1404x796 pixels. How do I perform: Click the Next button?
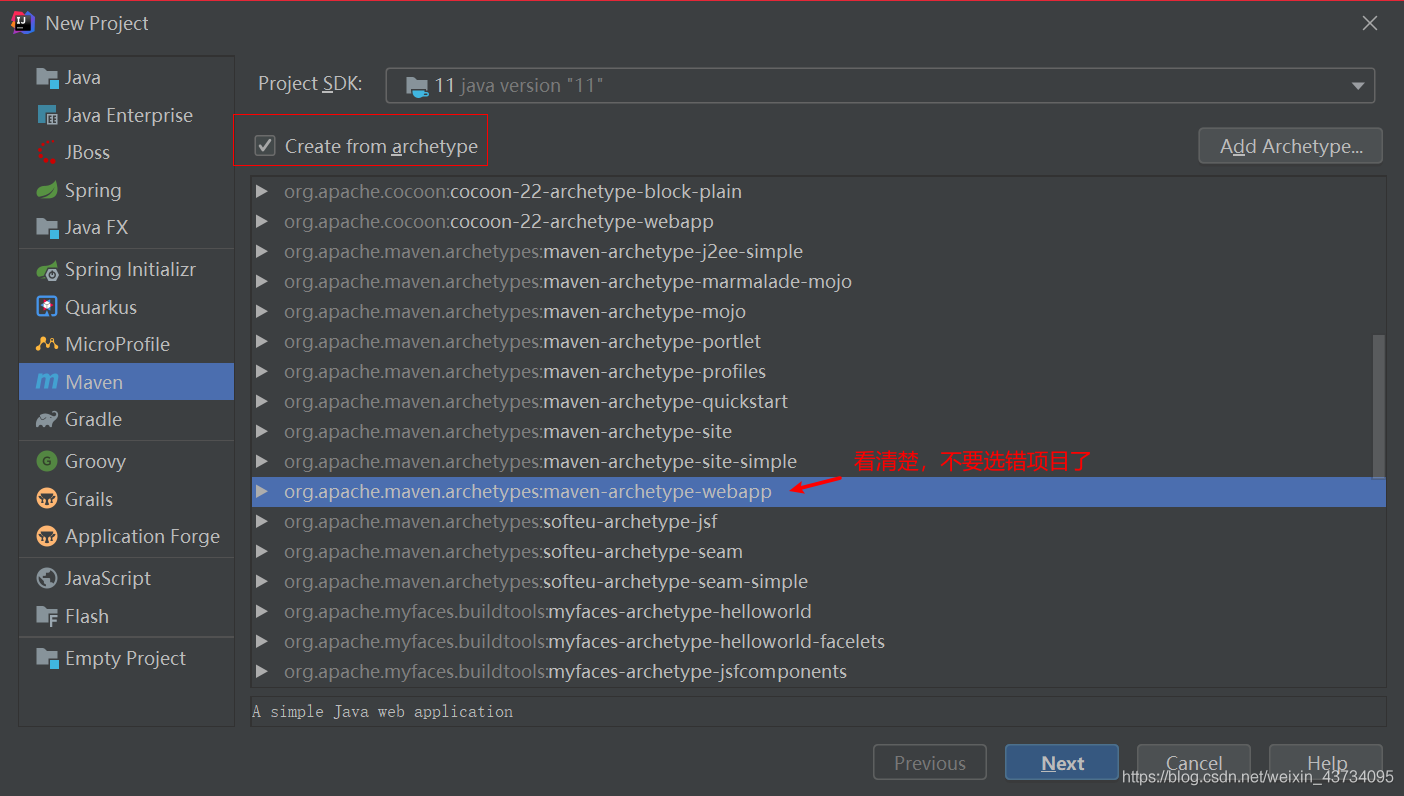pos(1062,763)
